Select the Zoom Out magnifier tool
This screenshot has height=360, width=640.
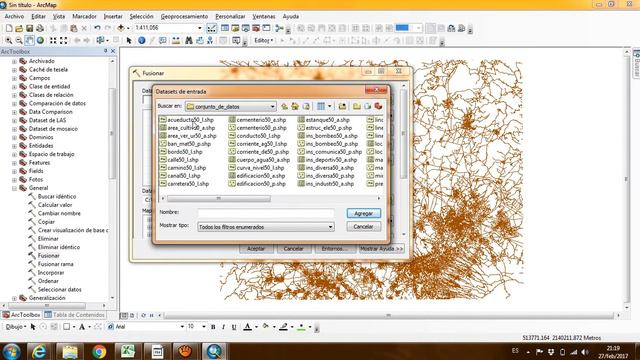19,40
